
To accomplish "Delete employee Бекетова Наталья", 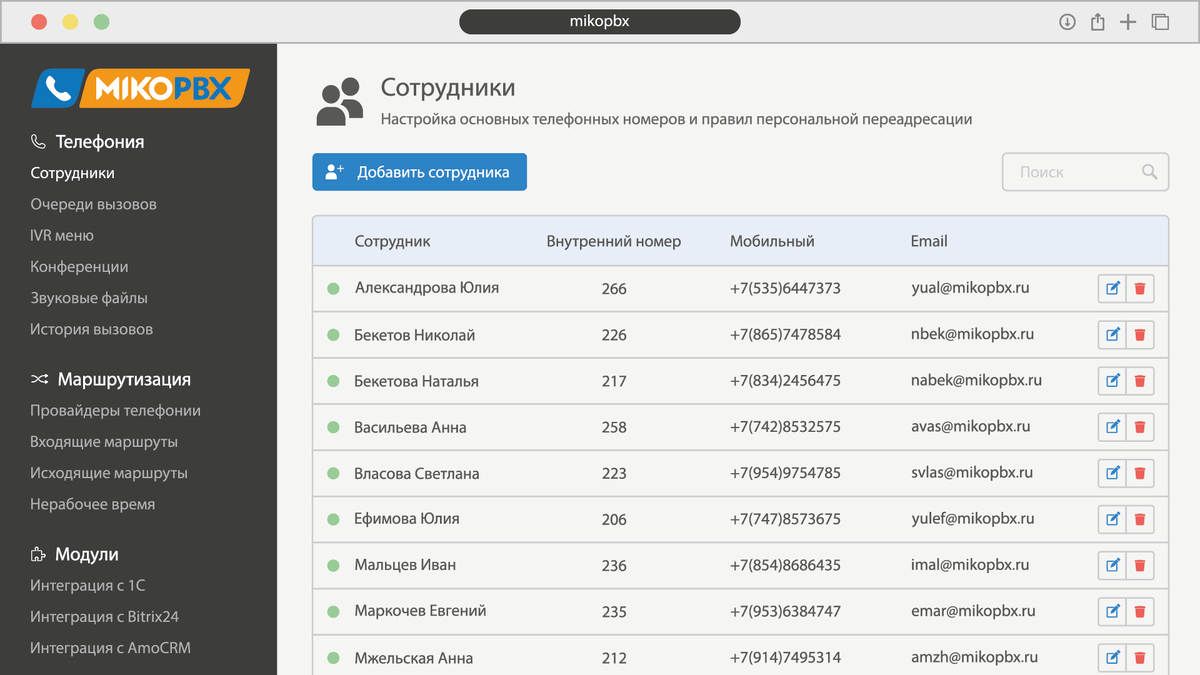I will pyautogui.click(x=1140, y=381).
